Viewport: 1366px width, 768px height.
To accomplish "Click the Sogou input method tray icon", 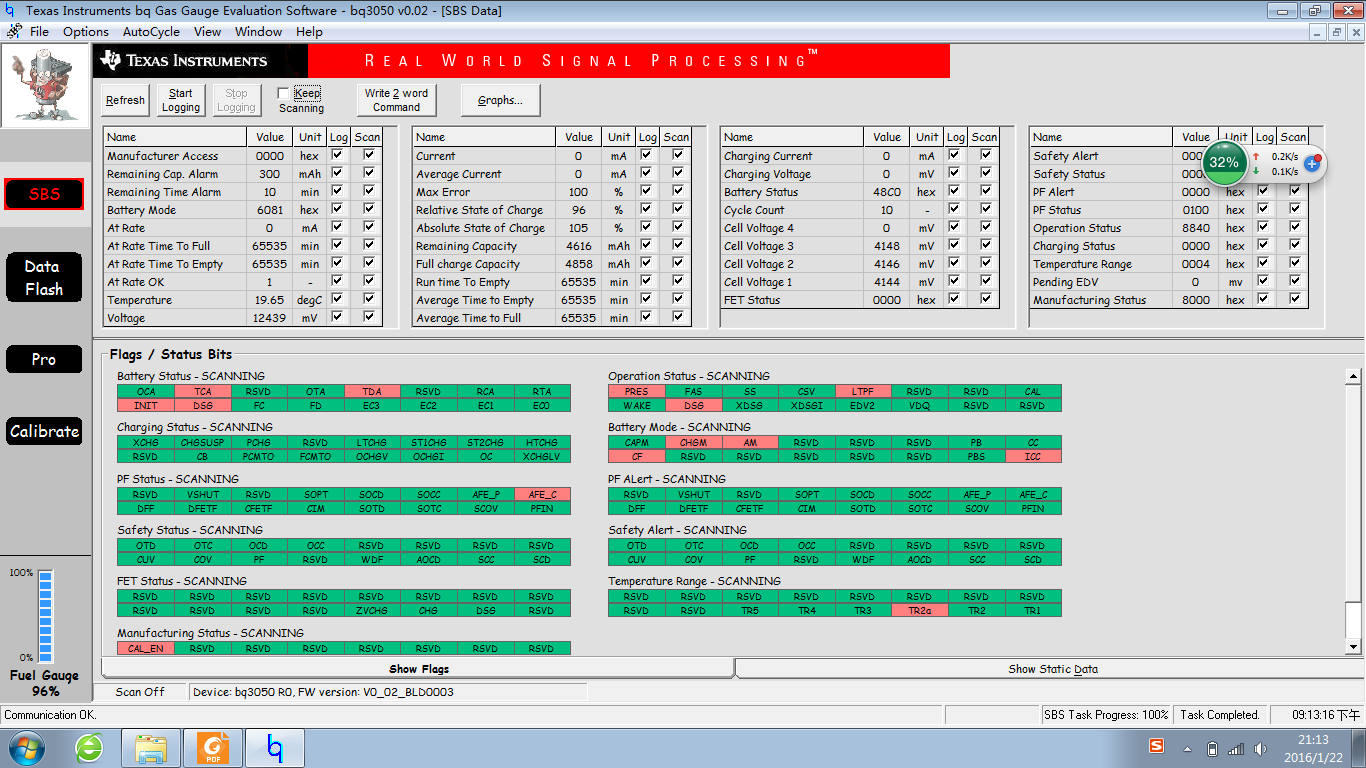I will click(x=1156, y=747).
